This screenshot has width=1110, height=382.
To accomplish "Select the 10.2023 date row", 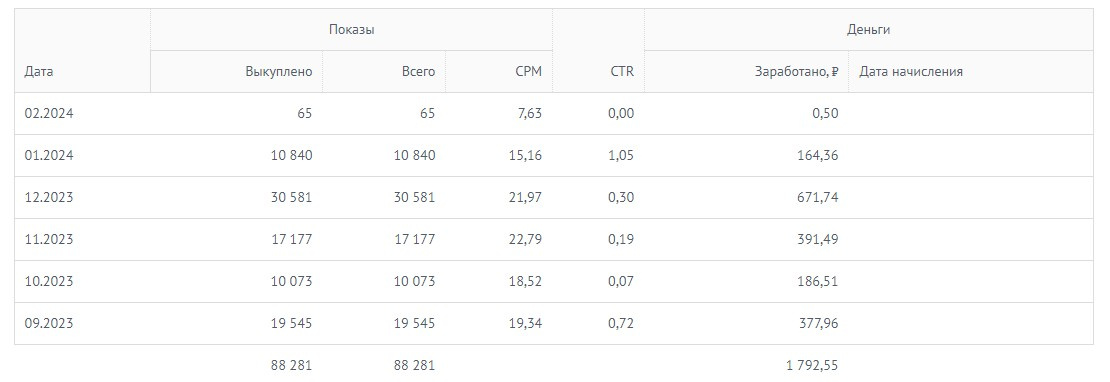I will (x=554, y=282).
